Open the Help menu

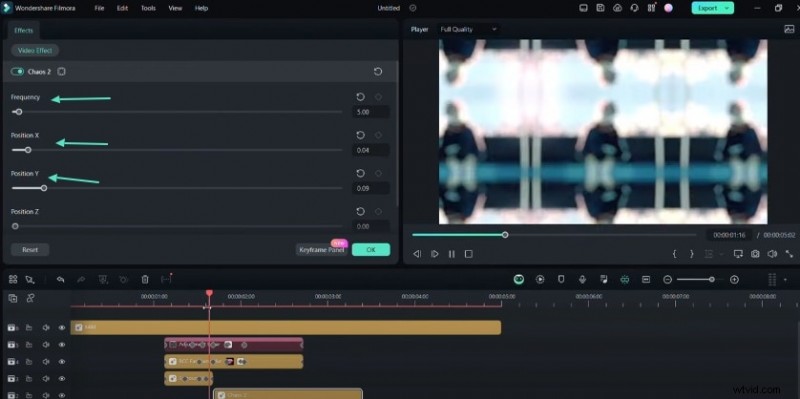click(x=202, y=8)
